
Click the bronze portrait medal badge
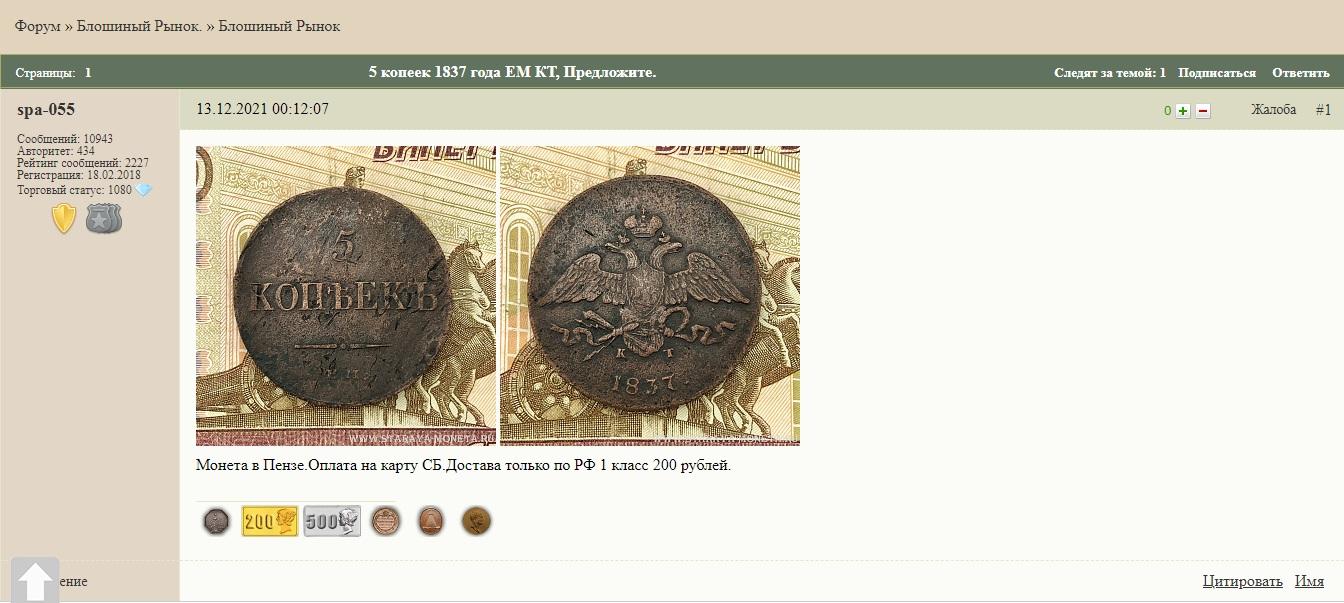(476, 521)
